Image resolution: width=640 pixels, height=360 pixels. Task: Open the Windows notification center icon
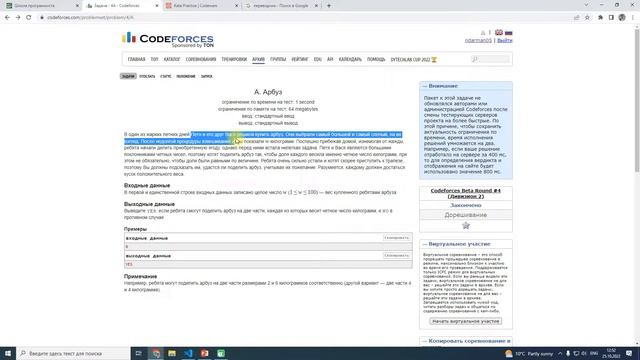[x=629, y=353]
